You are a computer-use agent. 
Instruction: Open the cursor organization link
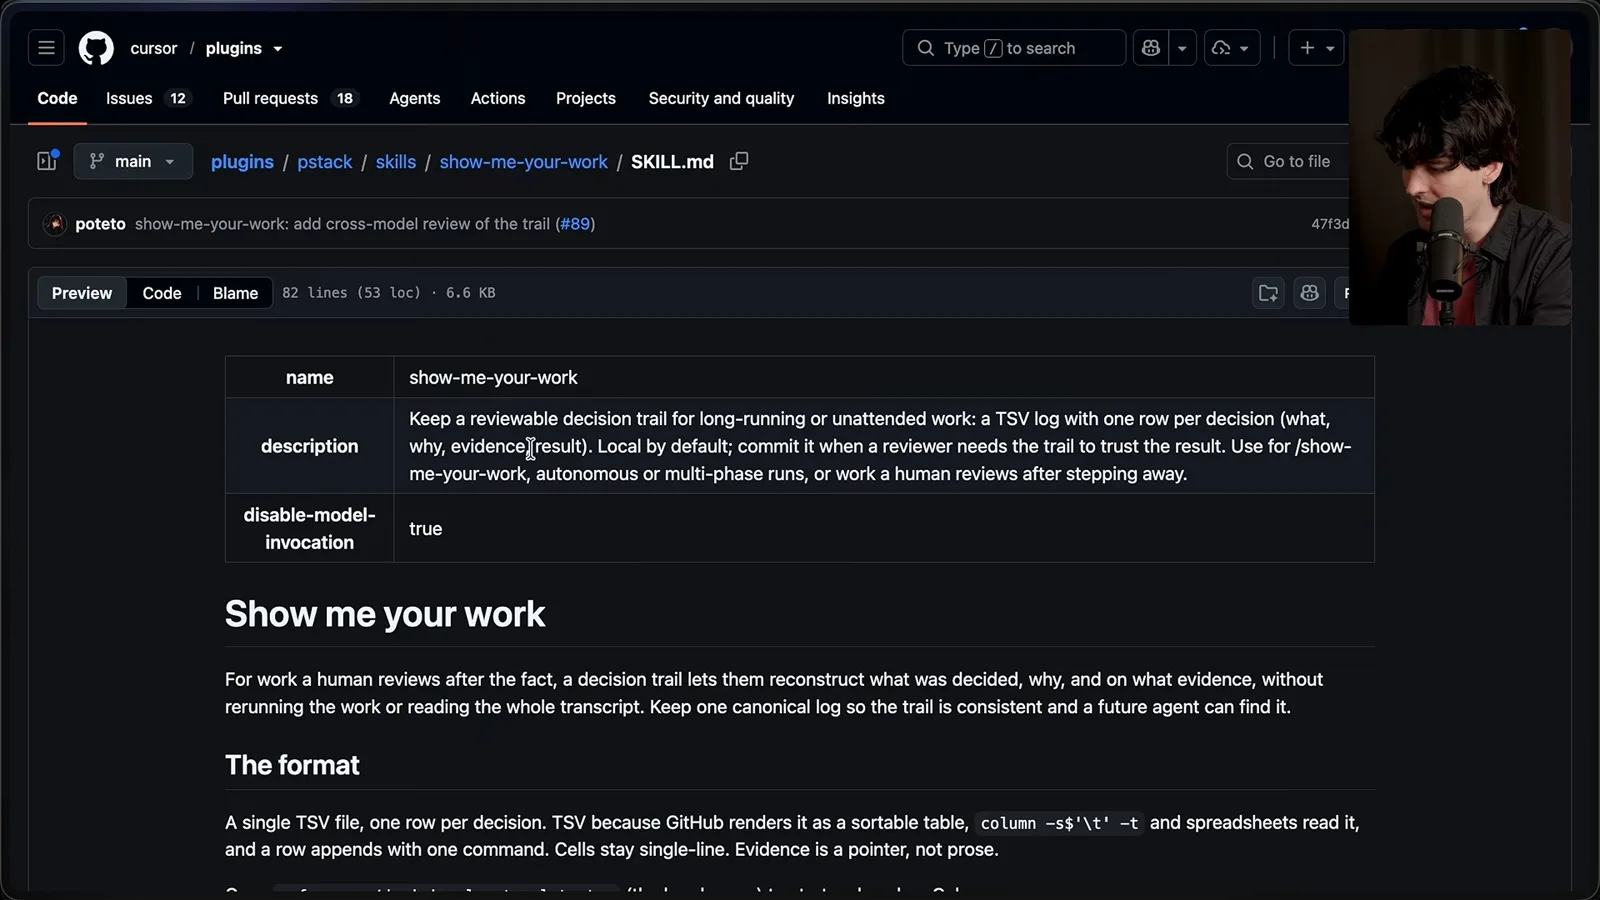click(x=154, y=48)
